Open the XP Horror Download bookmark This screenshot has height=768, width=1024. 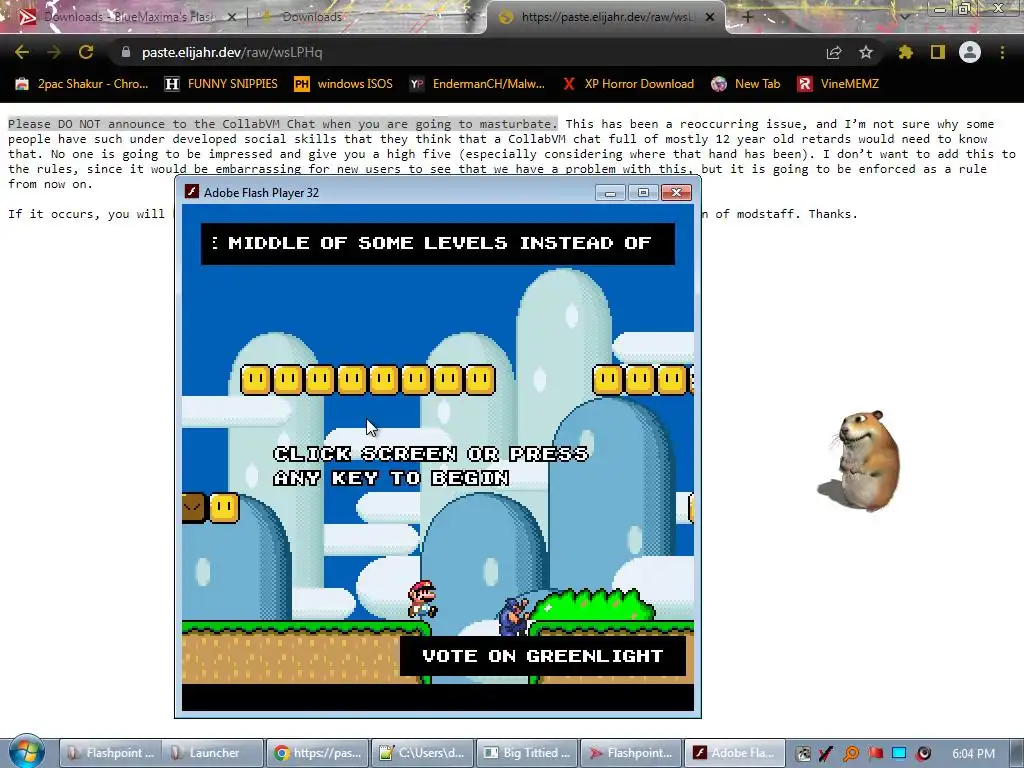pos(629,84)
